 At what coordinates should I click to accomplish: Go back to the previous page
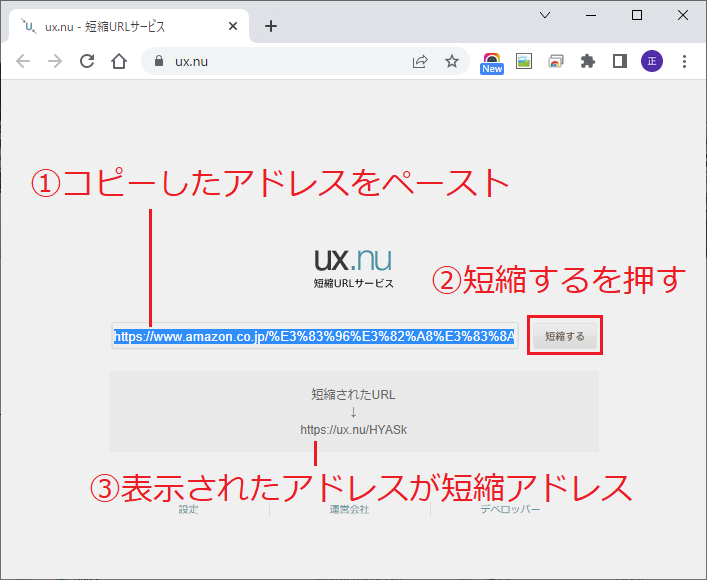pyautogui.click(x=23, y=61)
